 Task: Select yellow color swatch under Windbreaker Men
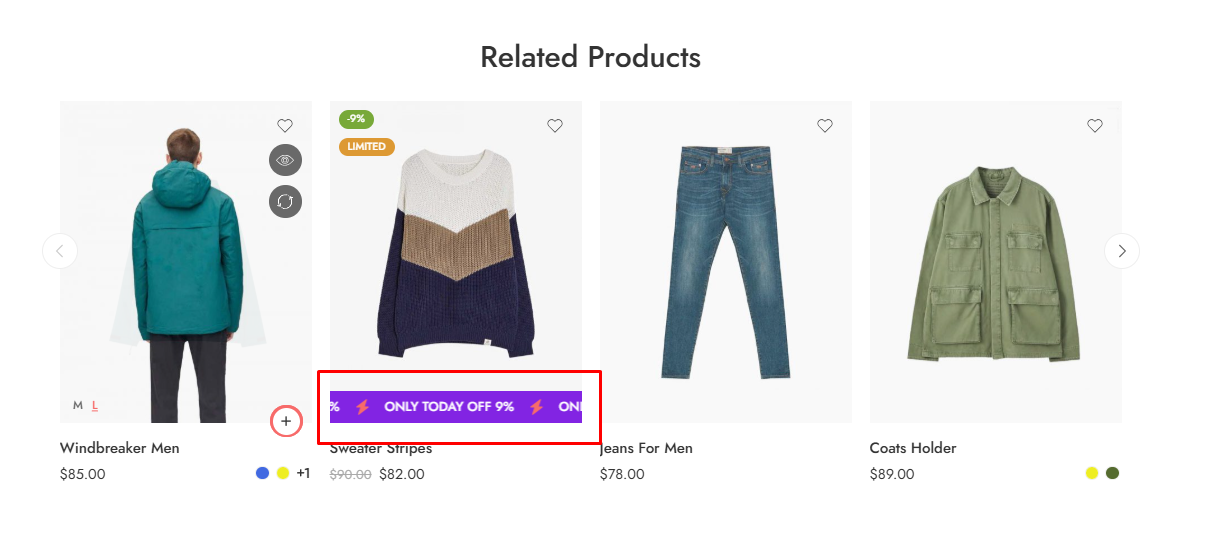pyautogui.click(x=283, y=473)
